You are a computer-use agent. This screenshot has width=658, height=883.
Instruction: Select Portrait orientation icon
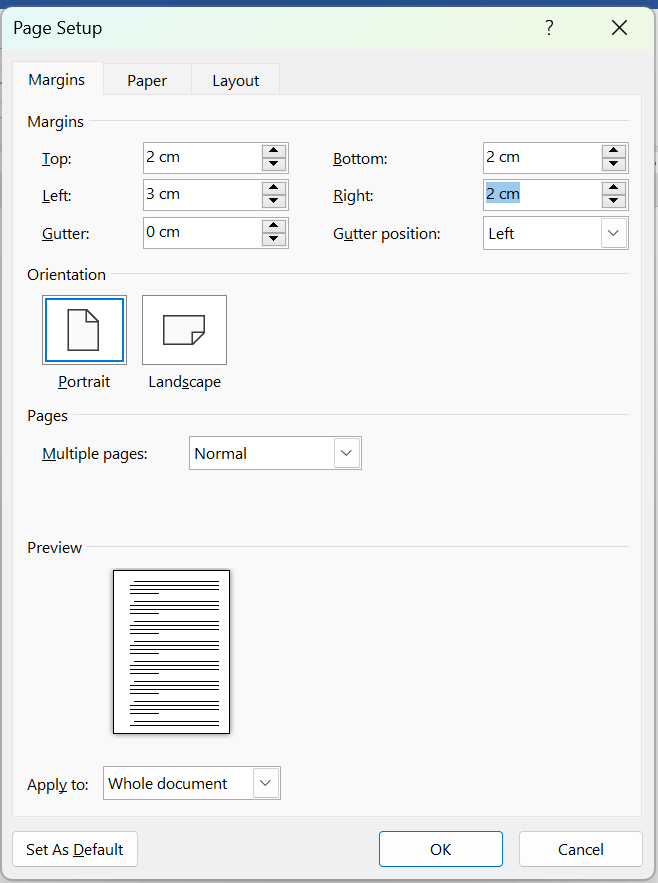point(84,330)
